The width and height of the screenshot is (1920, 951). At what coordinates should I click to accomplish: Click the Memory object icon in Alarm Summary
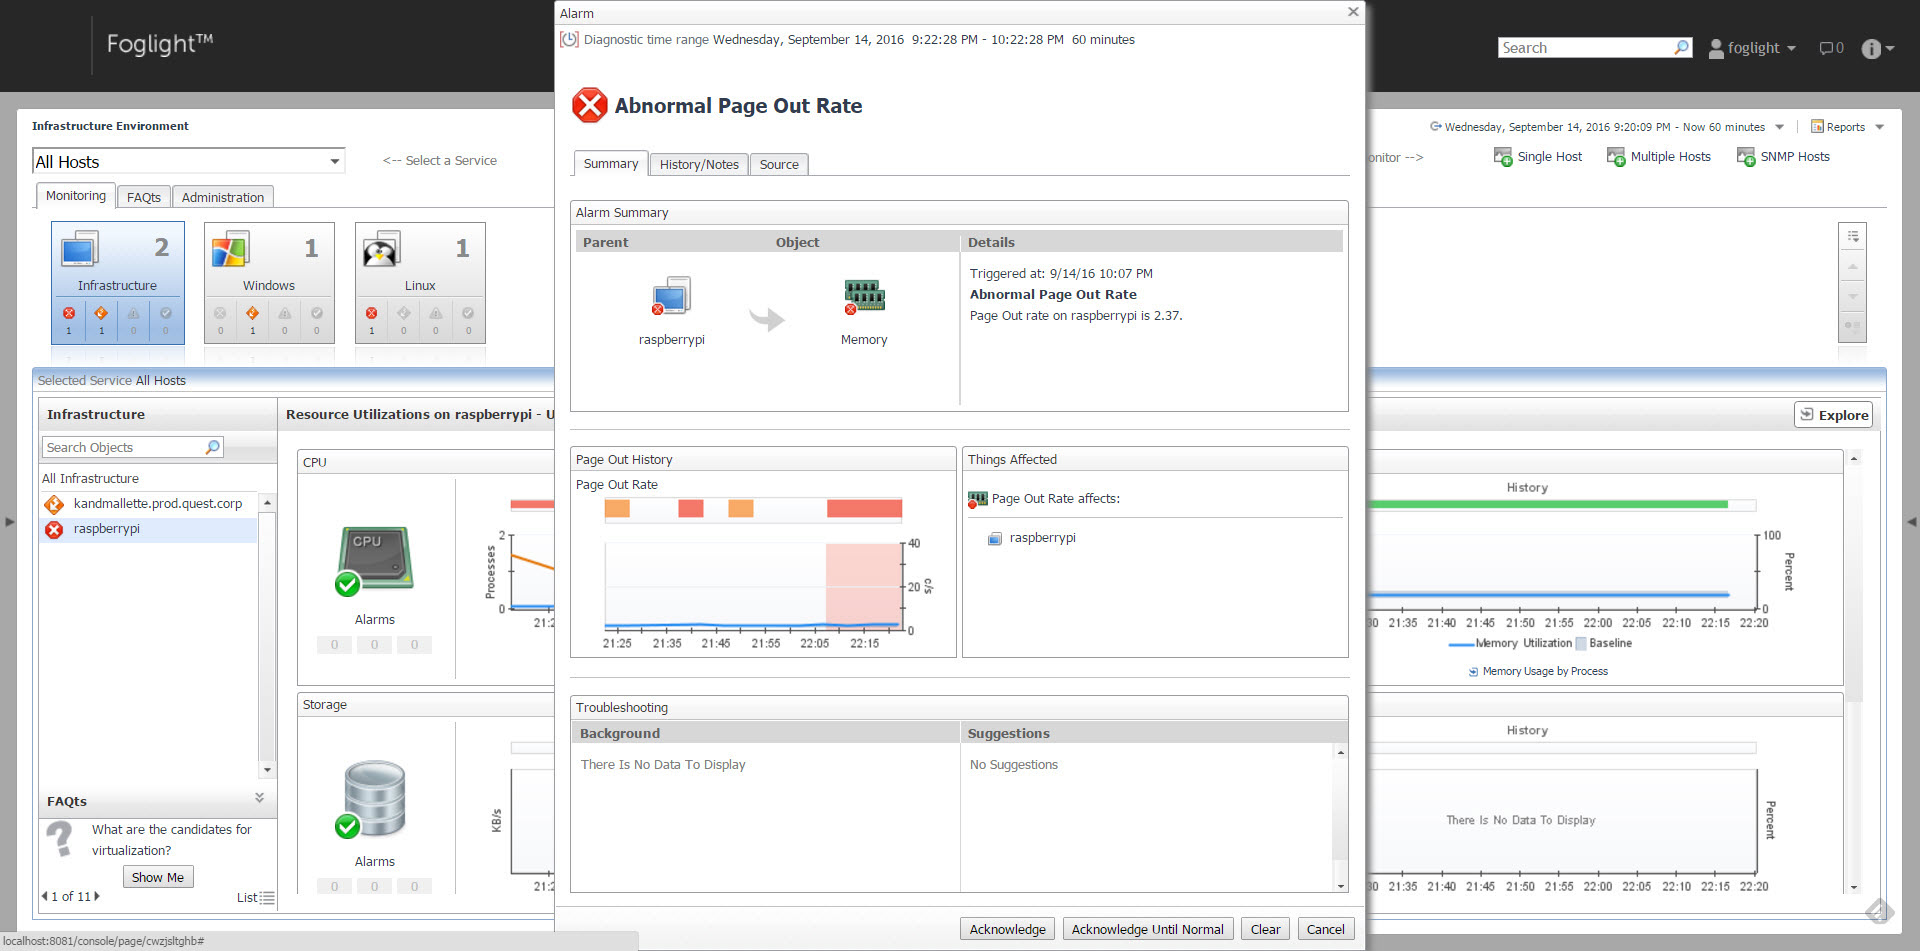(864, 296)
